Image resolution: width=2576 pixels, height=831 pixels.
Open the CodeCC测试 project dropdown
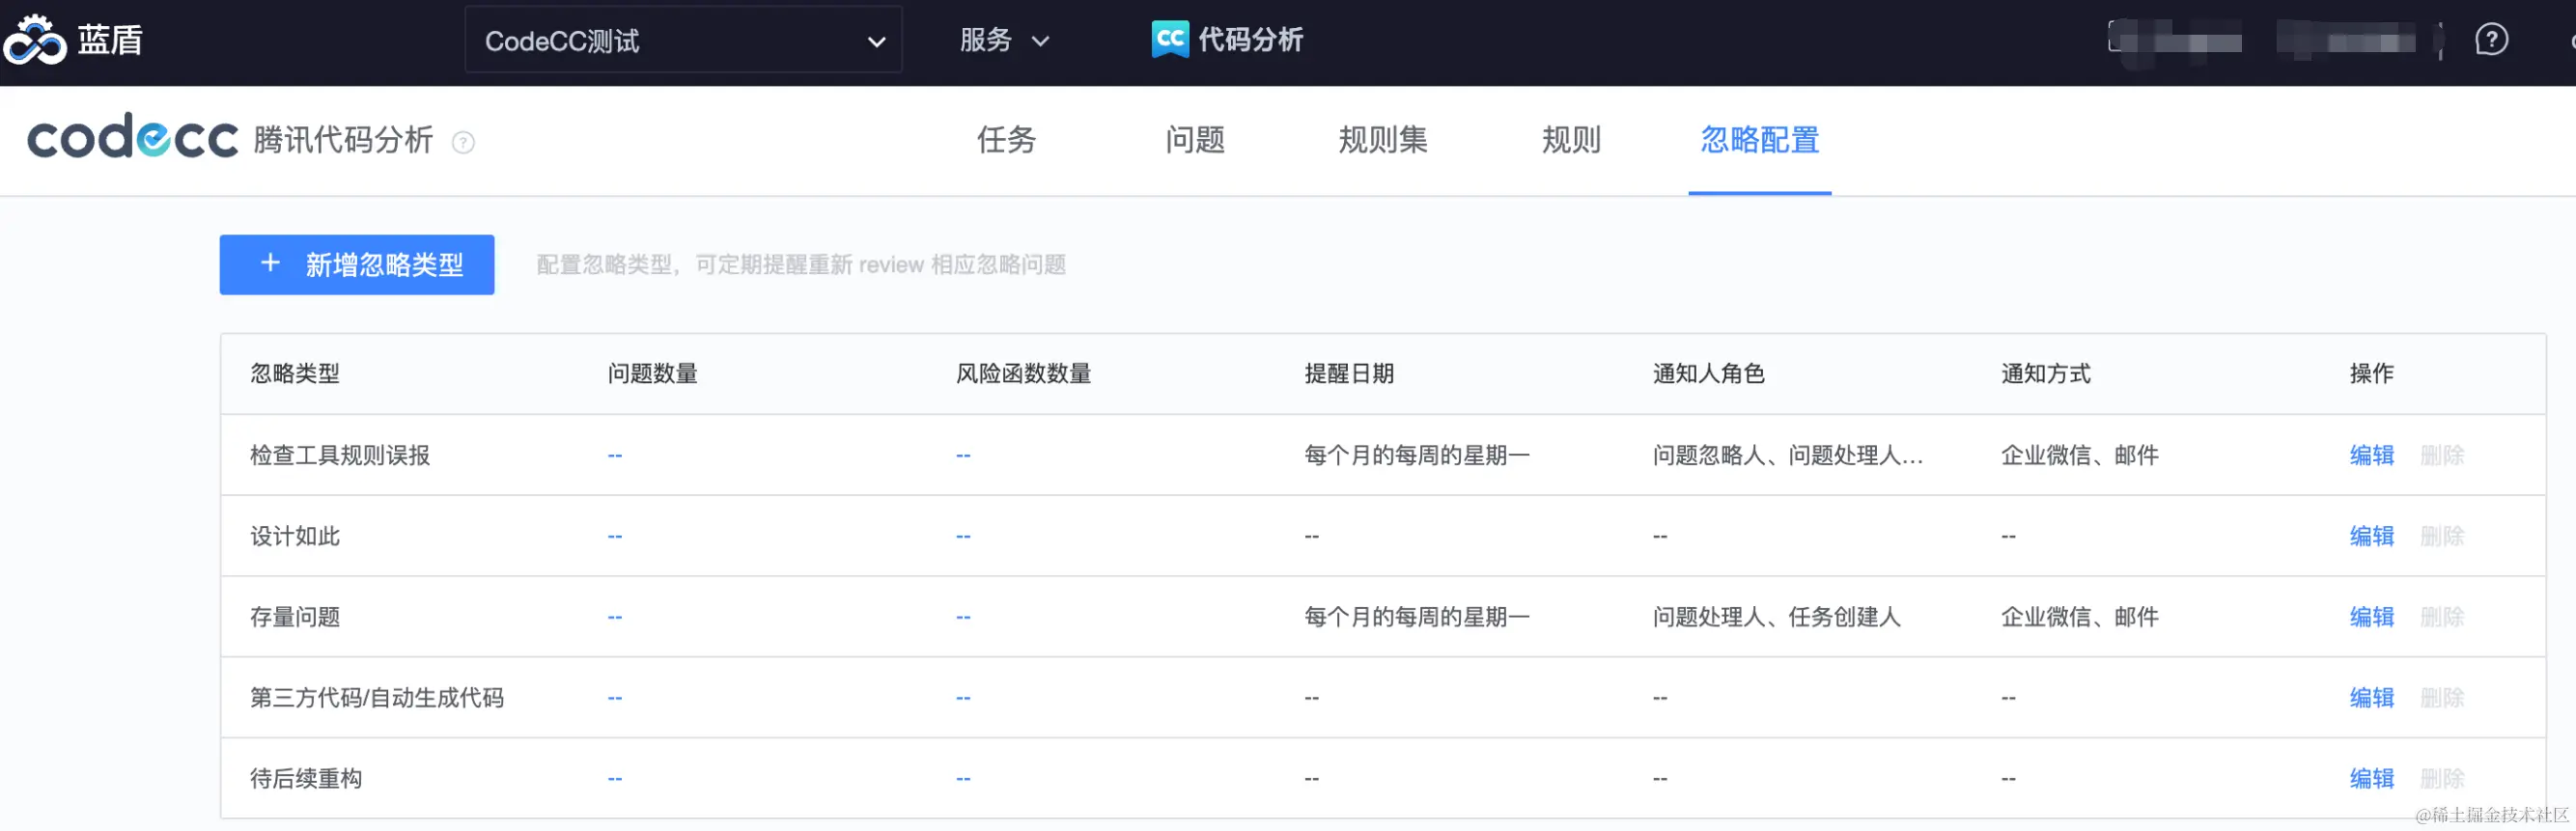pos(683,40)
